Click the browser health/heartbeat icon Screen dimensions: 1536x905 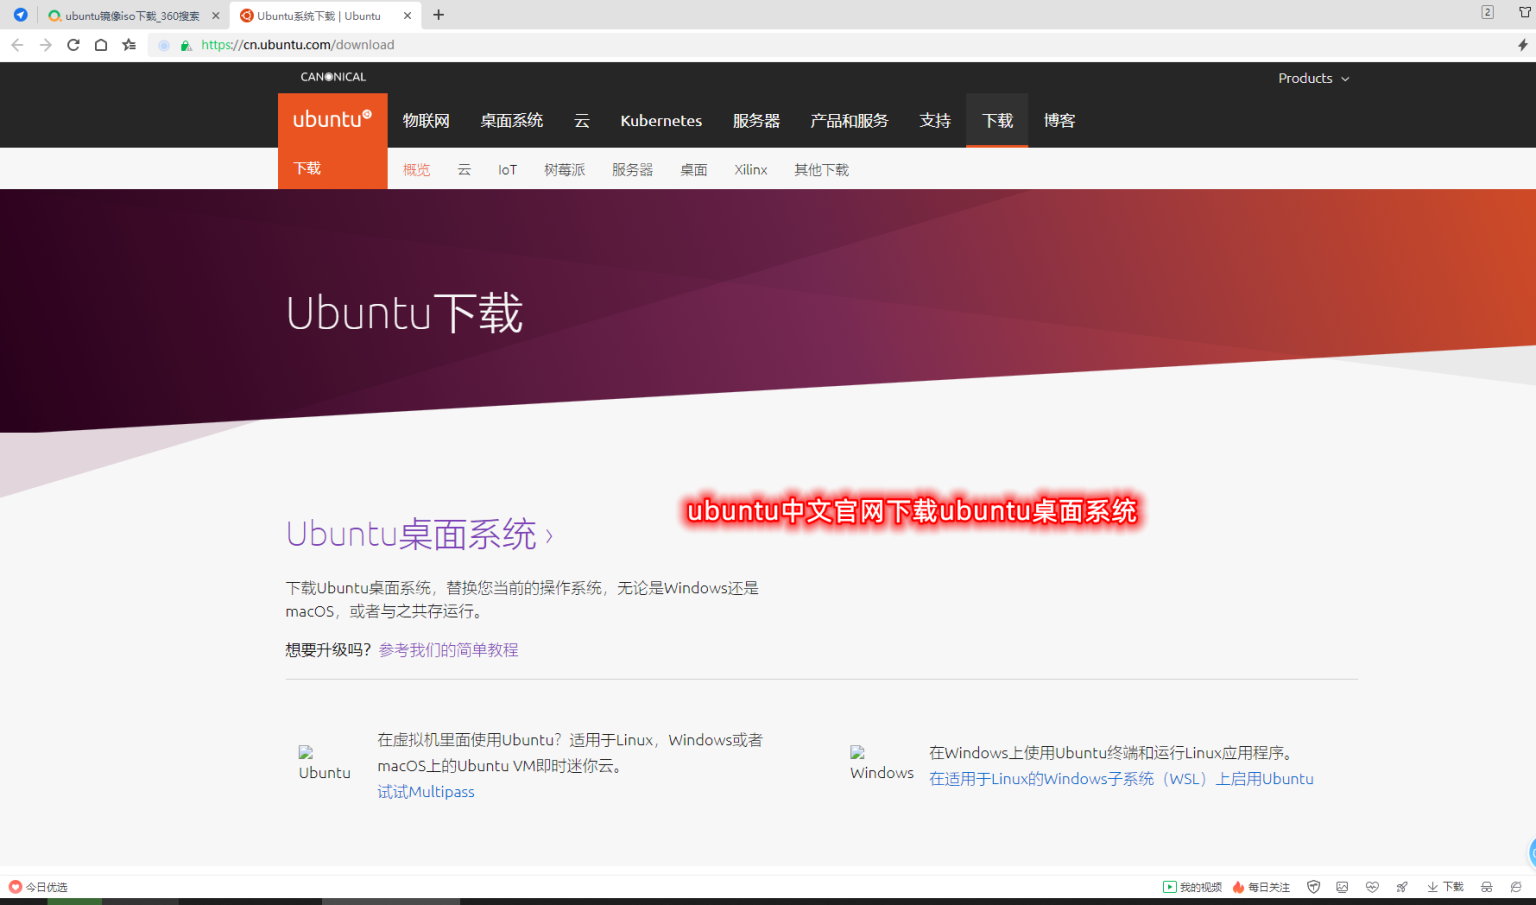click(x=1373, y=886)
